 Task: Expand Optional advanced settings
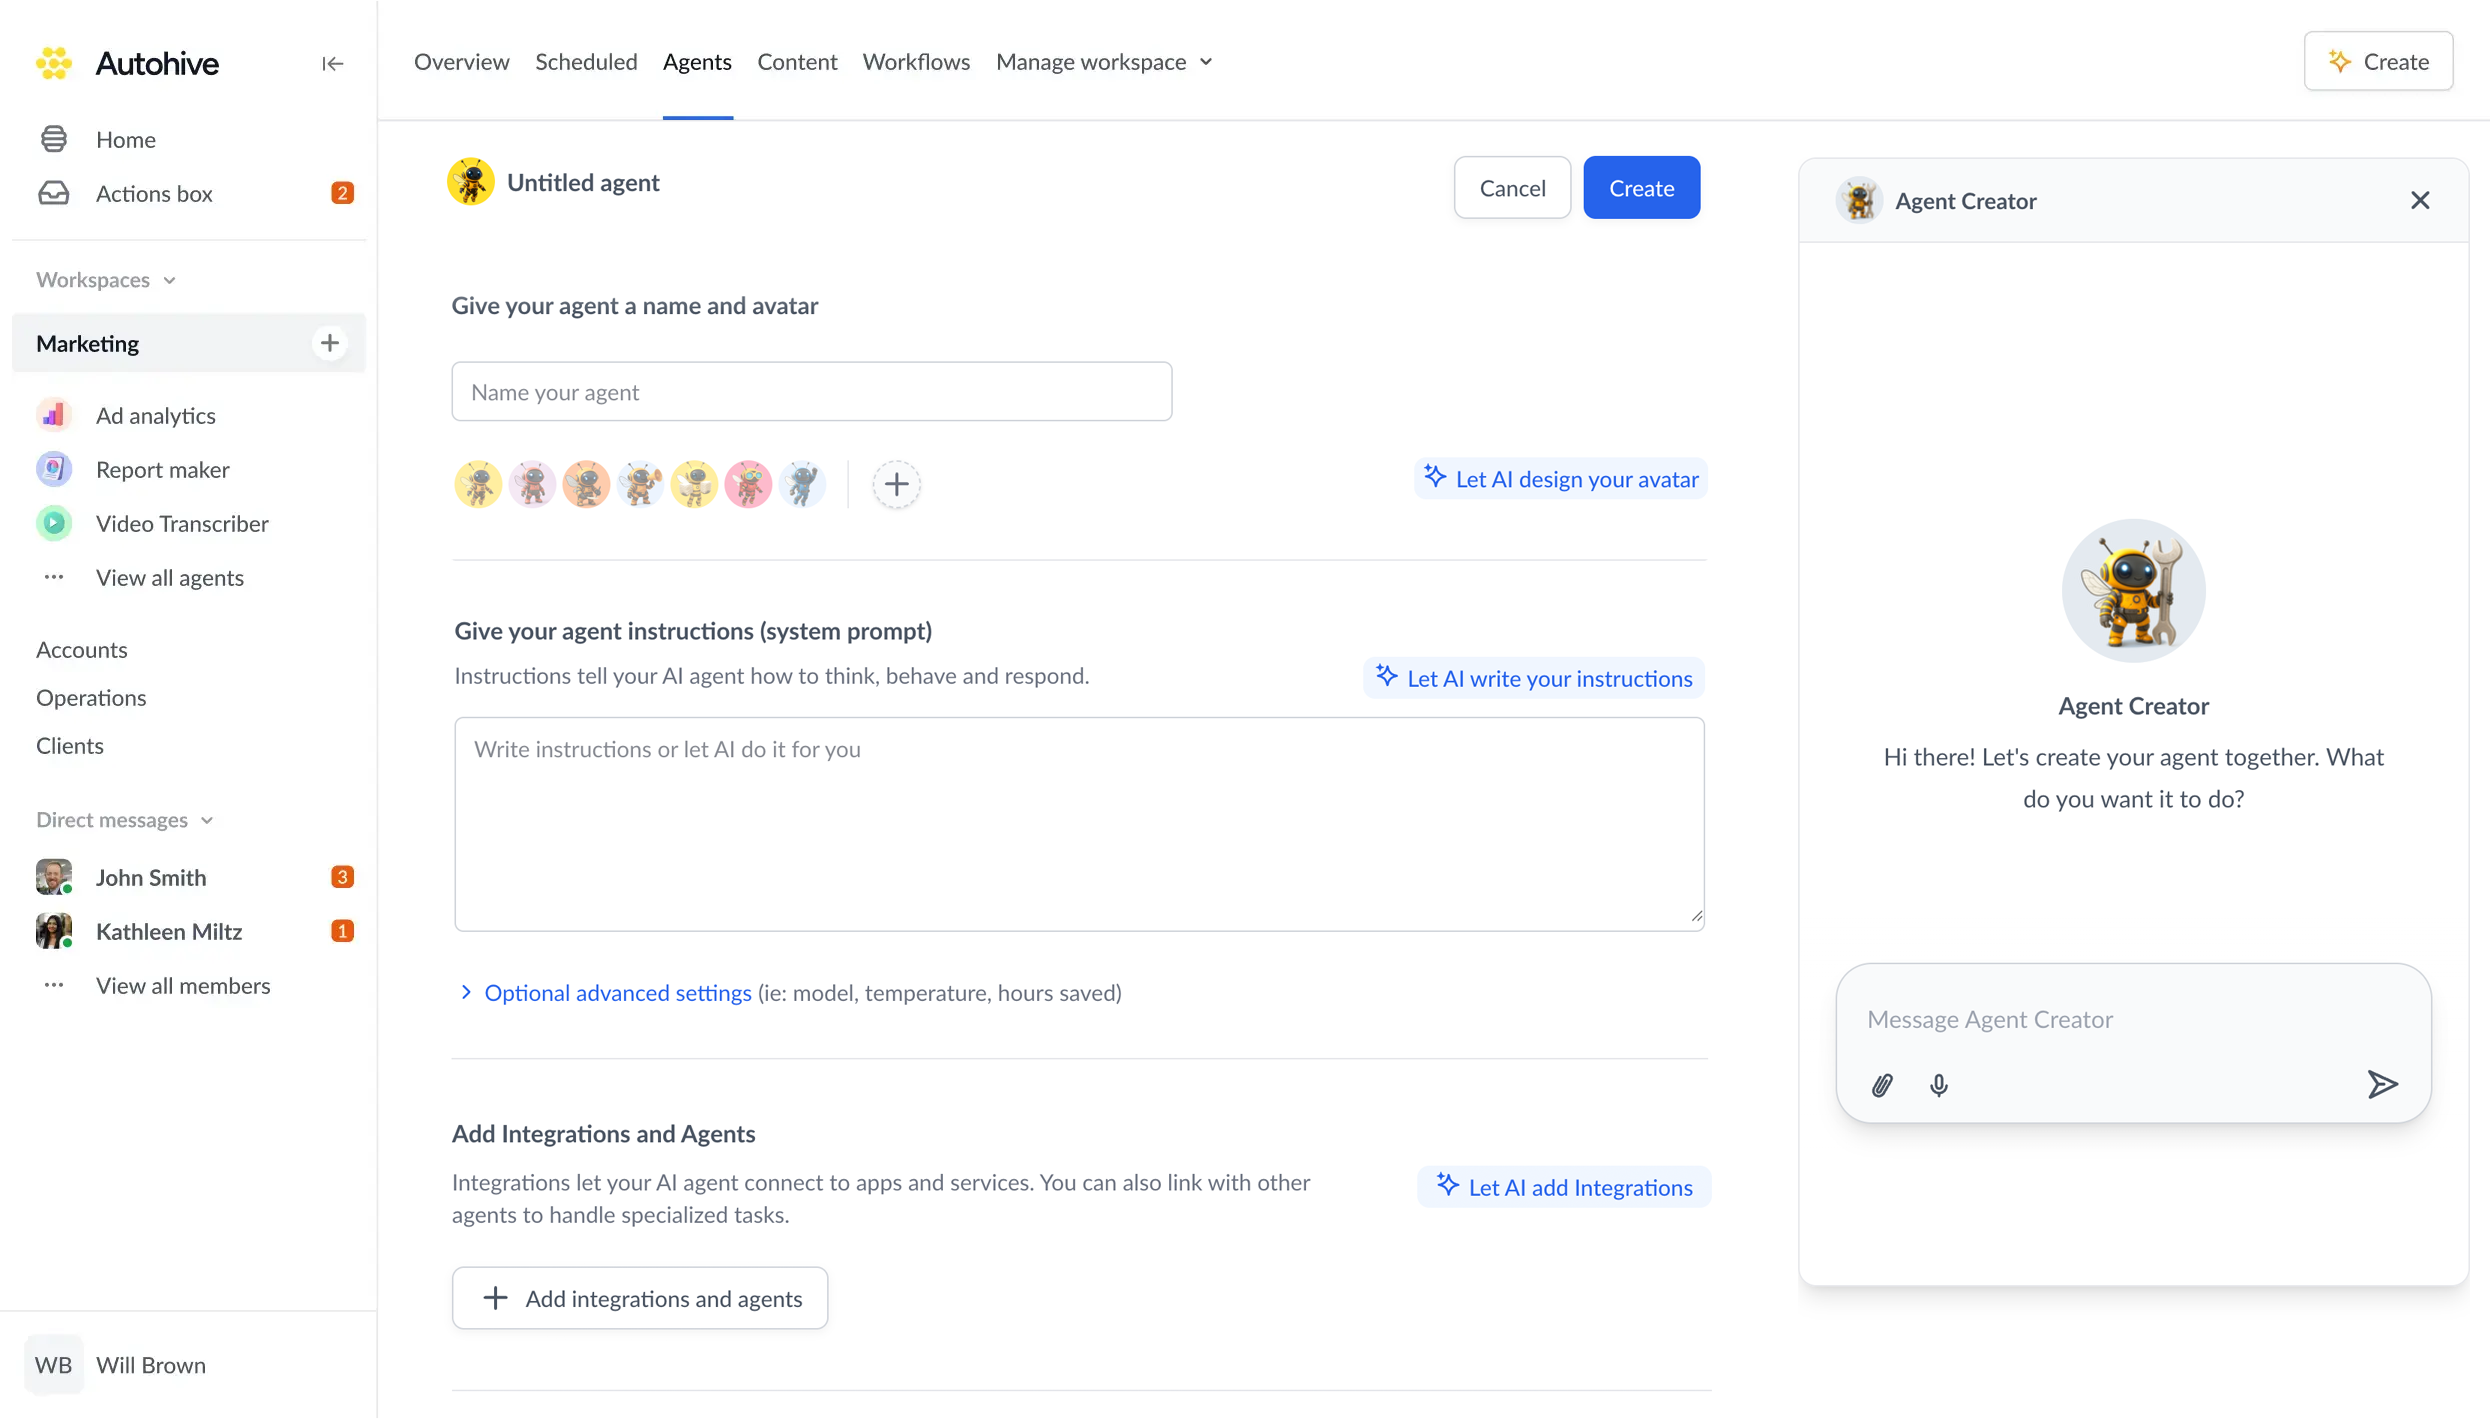click(x=617, y=992)
